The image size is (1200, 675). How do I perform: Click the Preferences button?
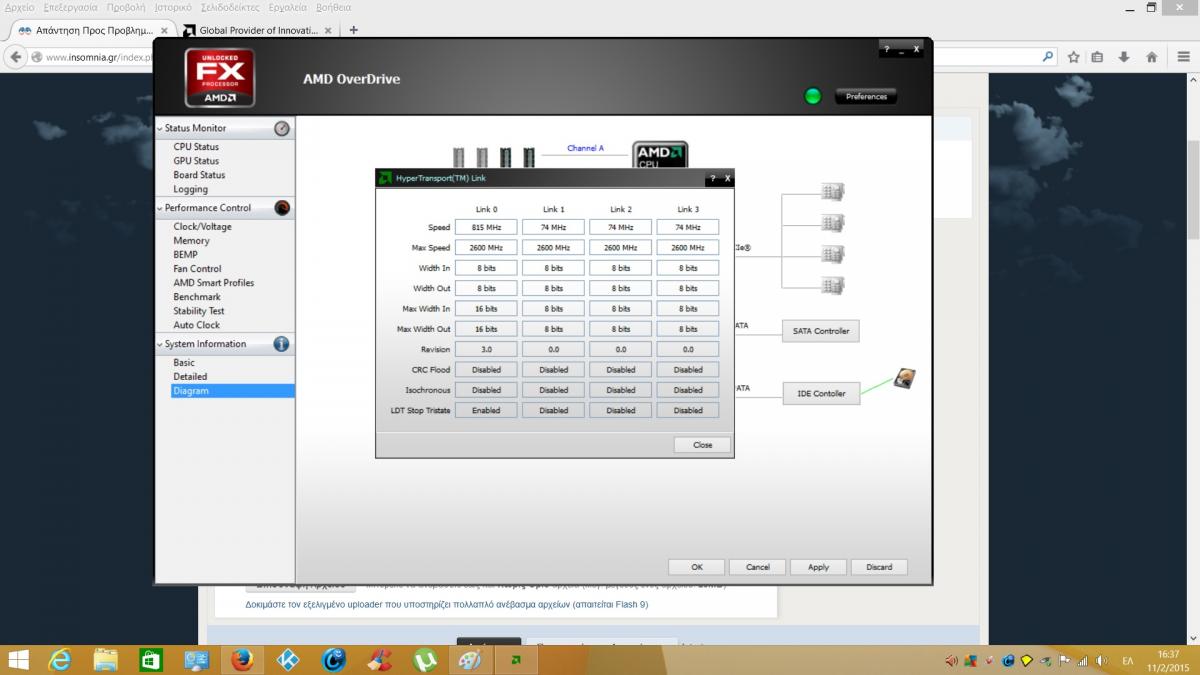click(866, 97)
